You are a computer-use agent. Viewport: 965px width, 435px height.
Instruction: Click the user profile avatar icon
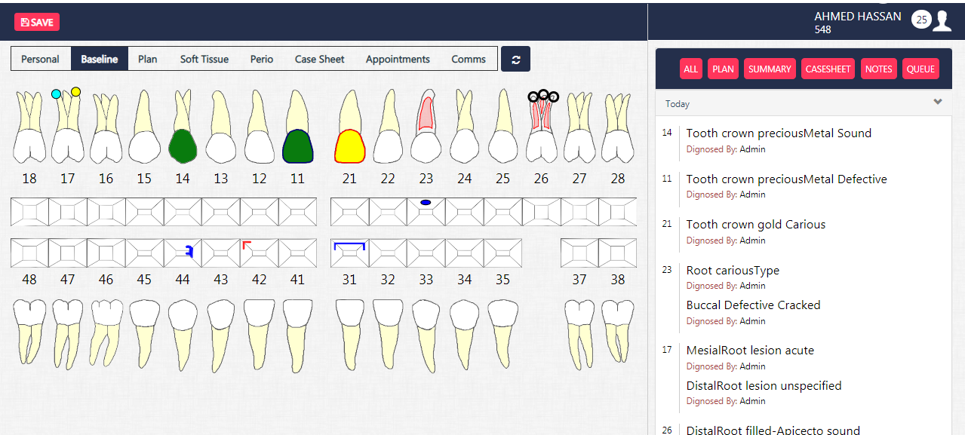(x=945, y=20)
